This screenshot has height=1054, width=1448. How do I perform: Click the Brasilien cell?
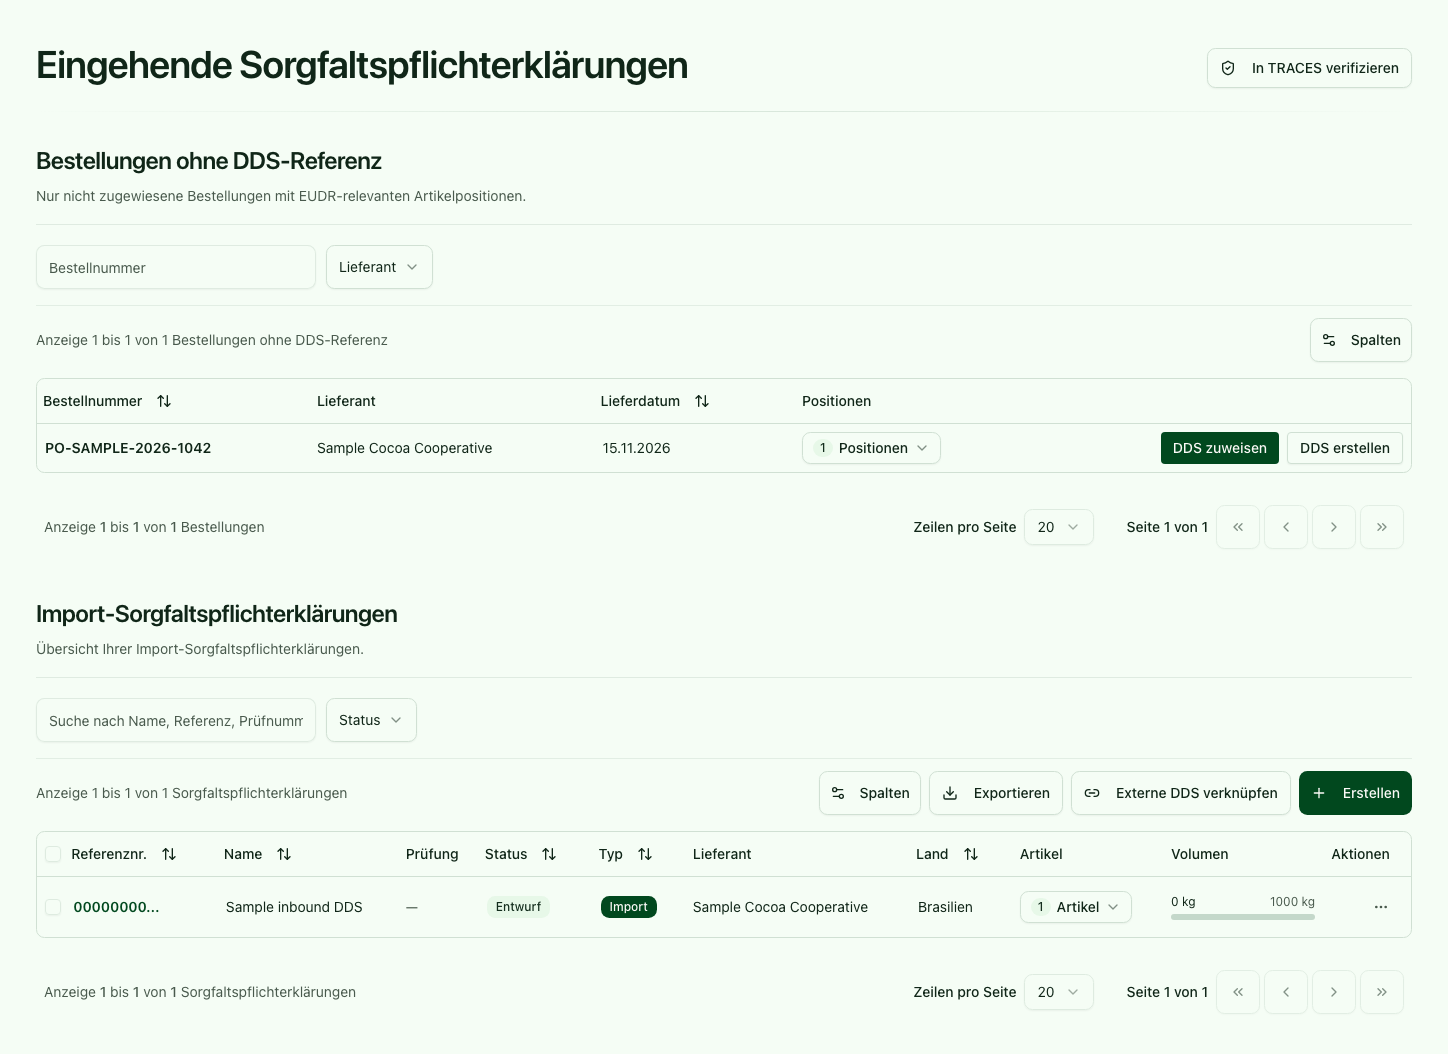945,907
